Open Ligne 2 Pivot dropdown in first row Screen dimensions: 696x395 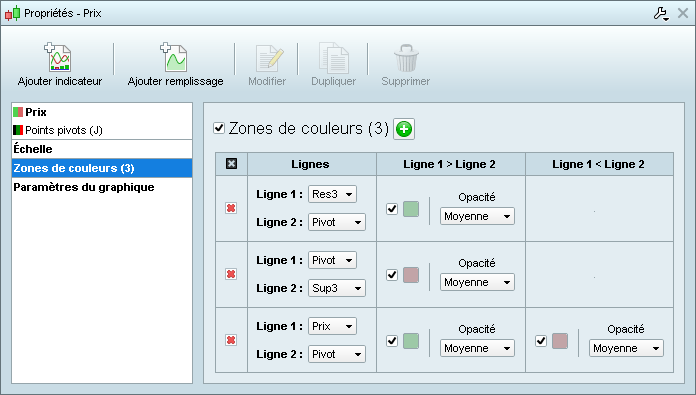click(x=337, y=222)
